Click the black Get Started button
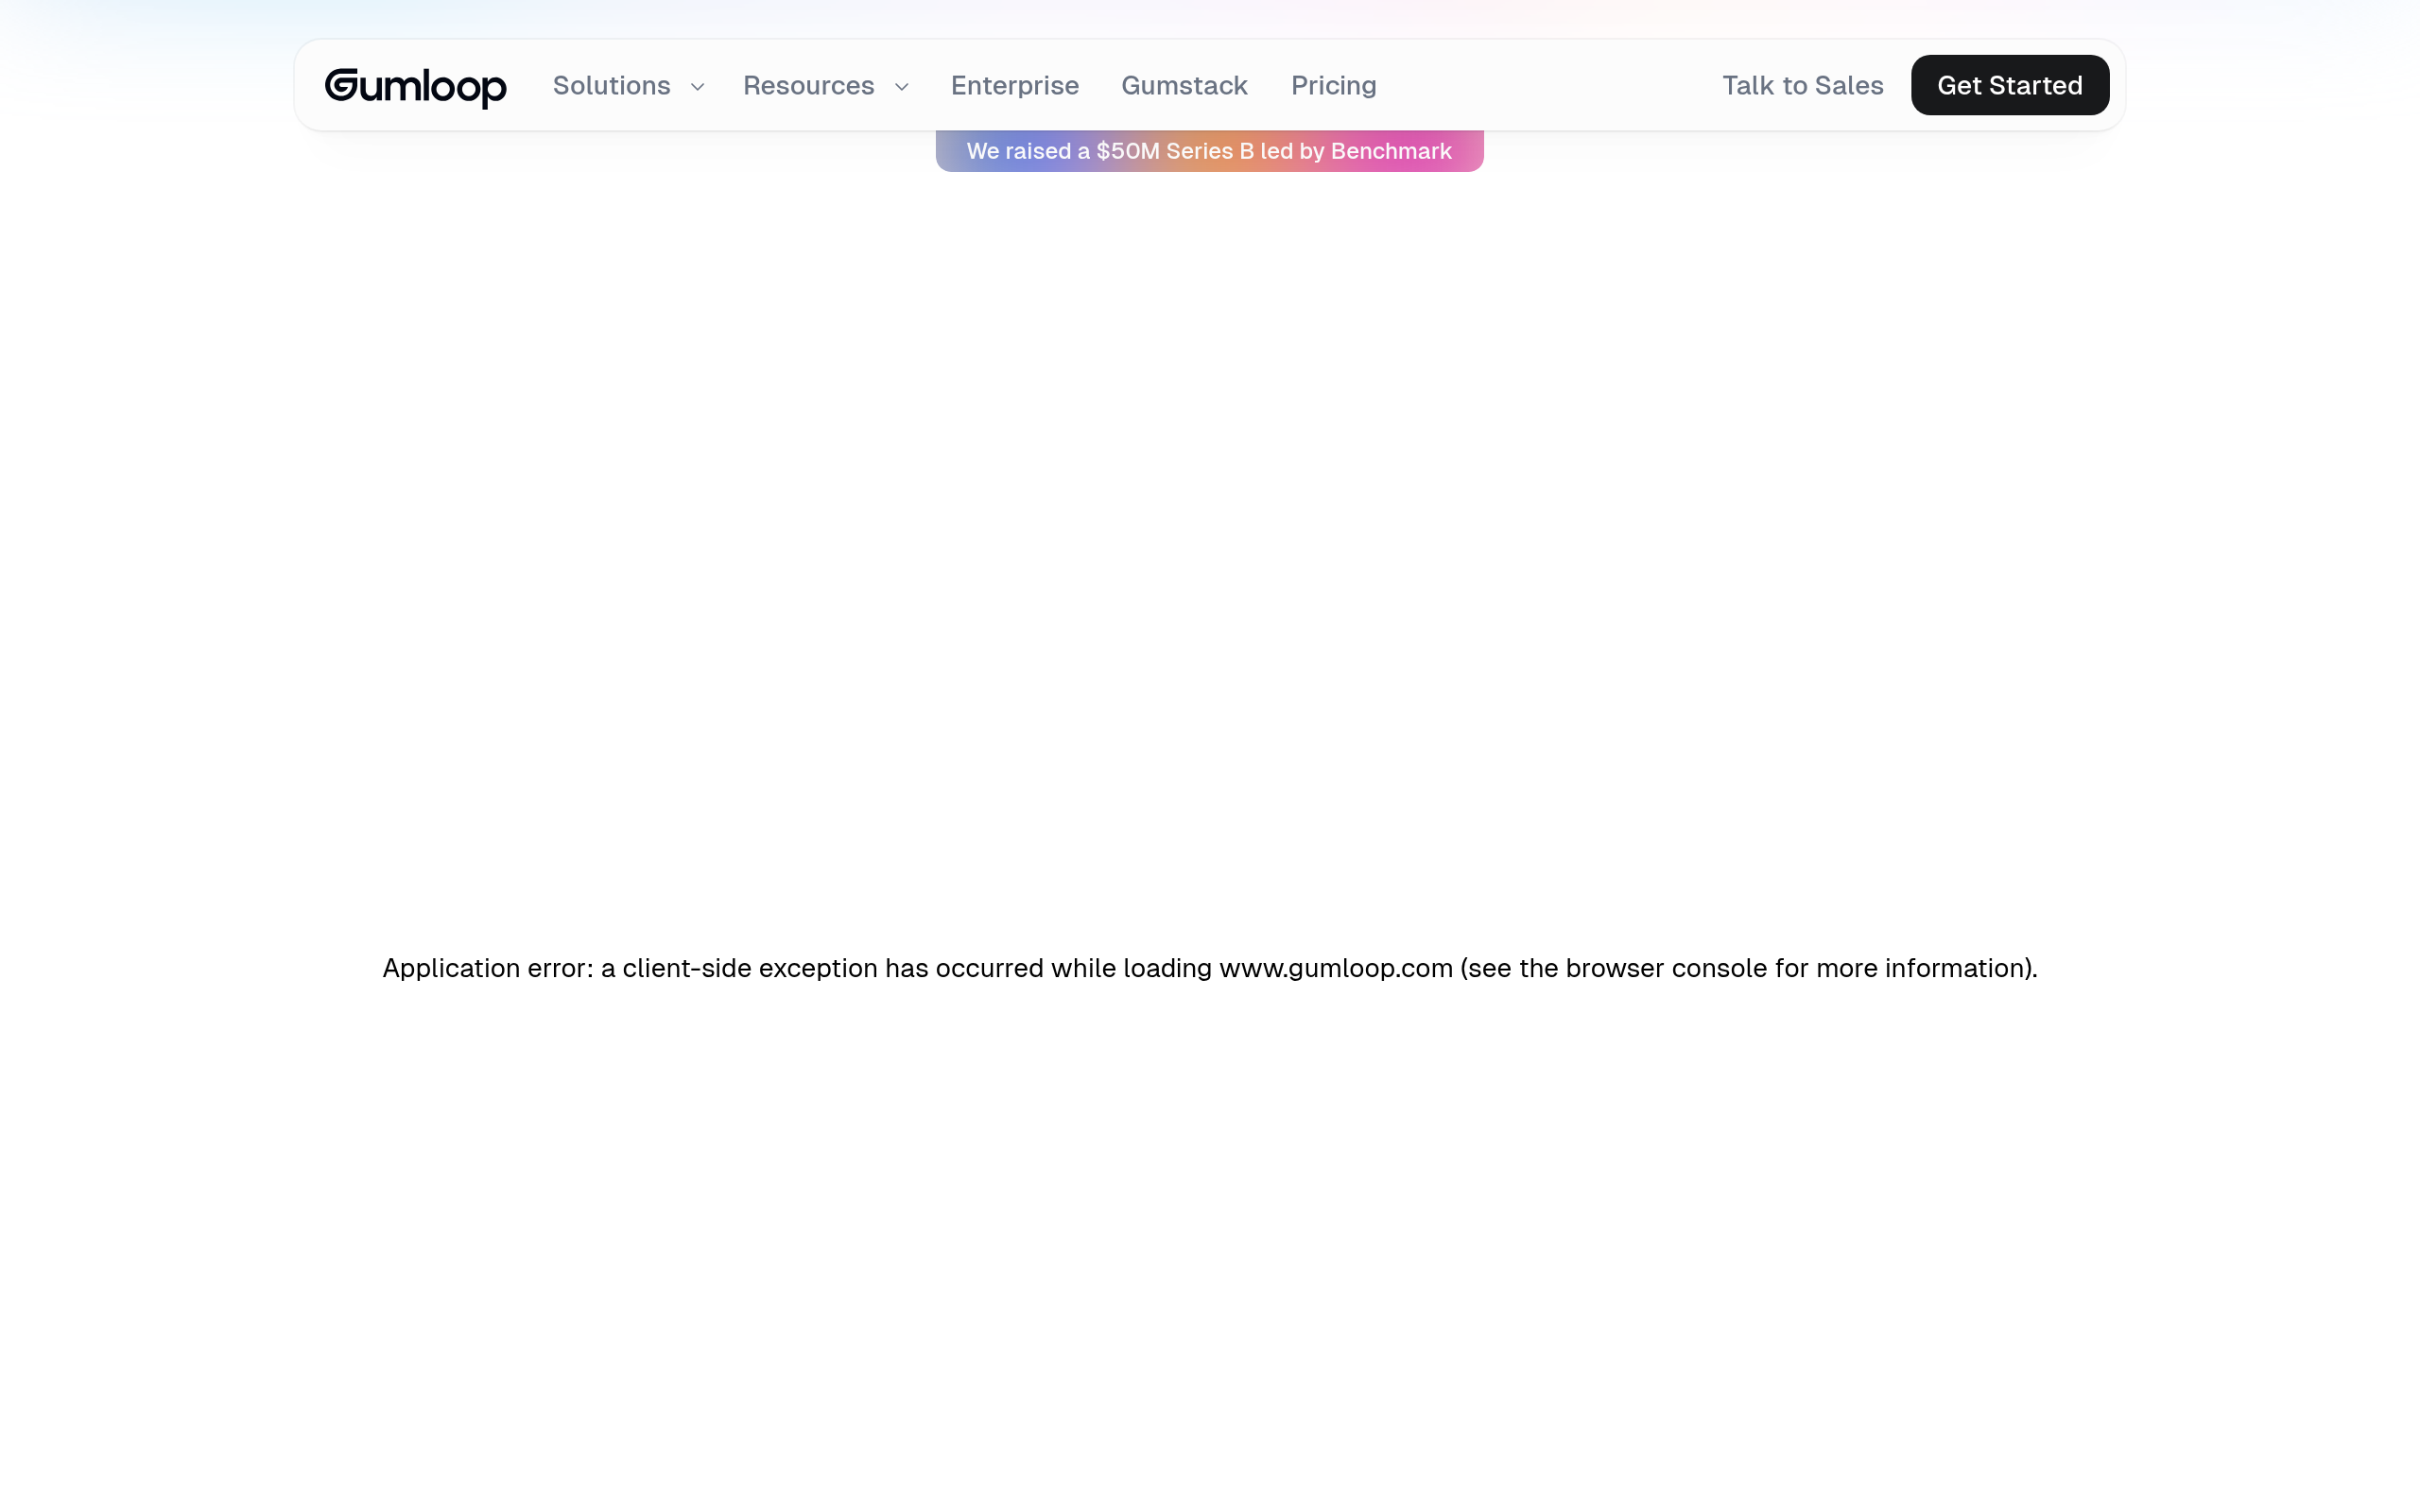The height and width of the screenshot is (1512, 2420). pyautogui.click(x=2009, y=85)
